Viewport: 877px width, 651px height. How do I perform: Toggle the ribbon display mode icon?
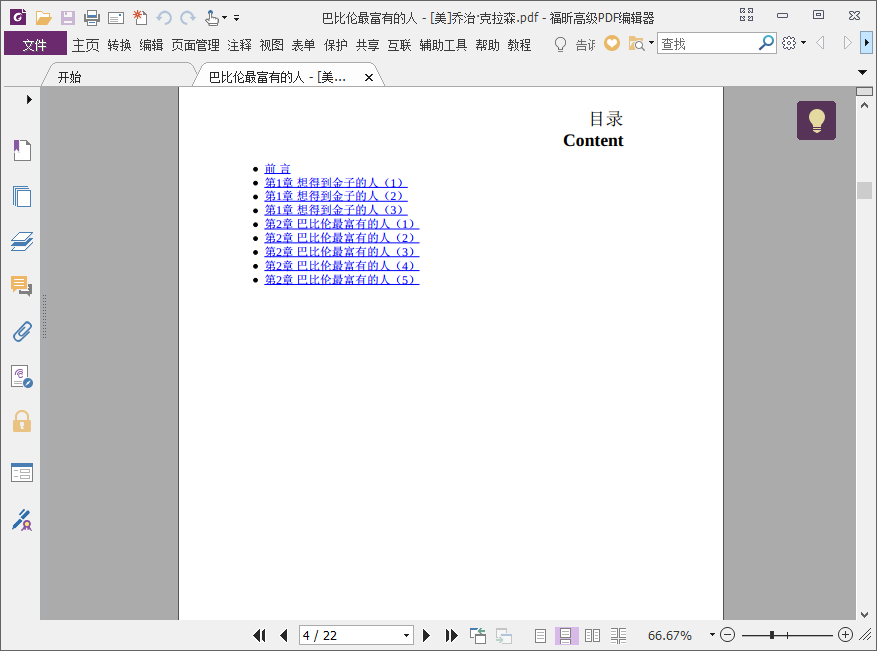point(746,15)
